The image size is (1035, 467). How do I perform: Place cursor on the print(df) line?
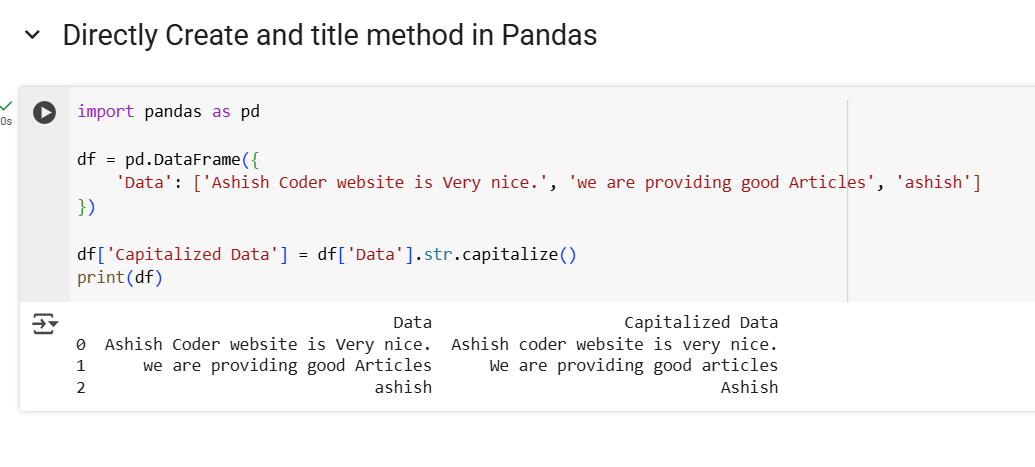tap(120, 277)
